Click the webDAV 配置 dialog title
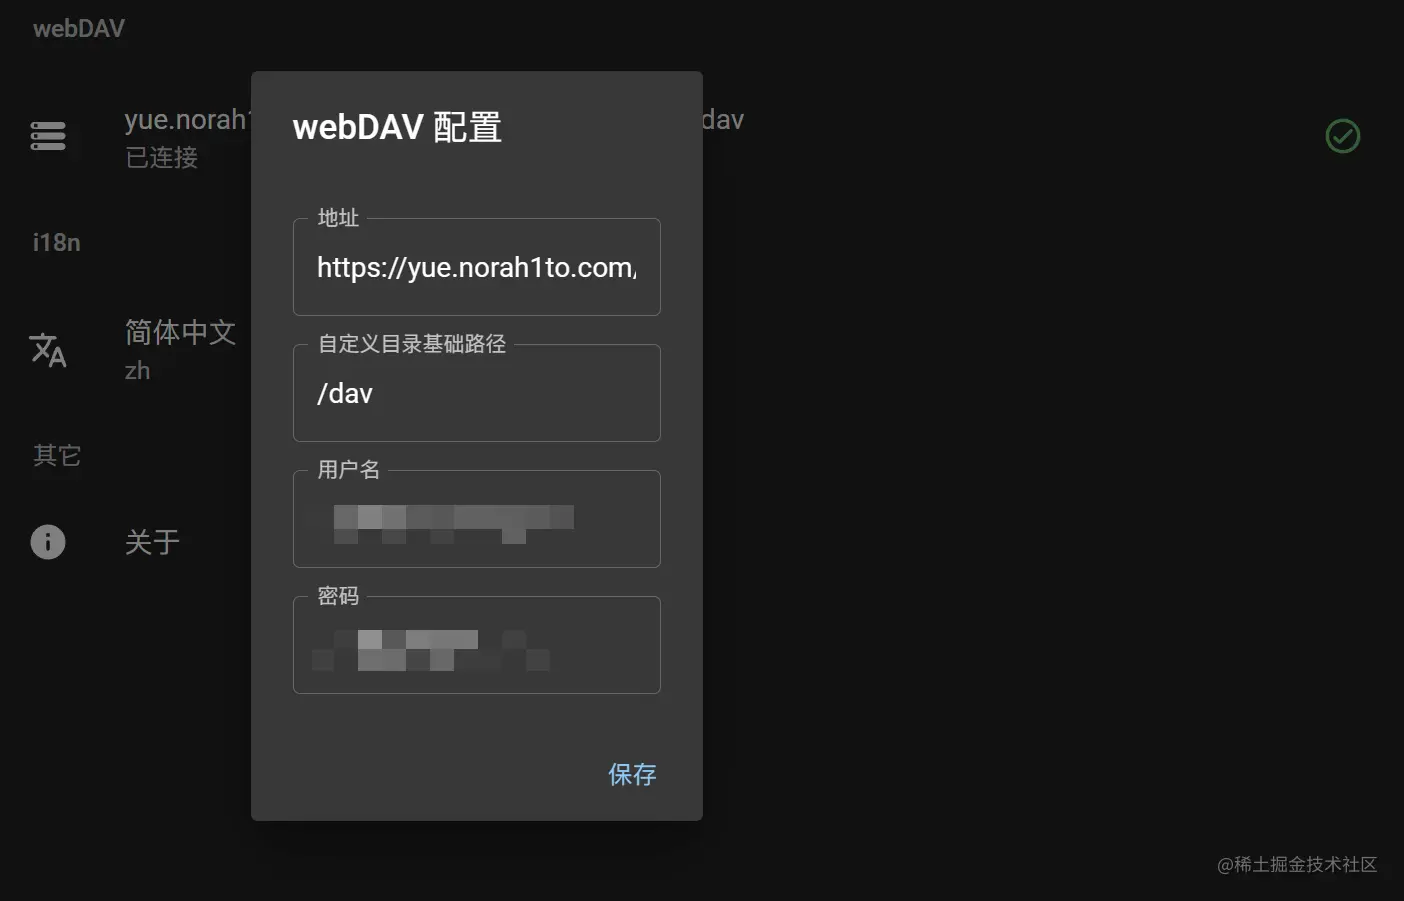 click(397, 127)
